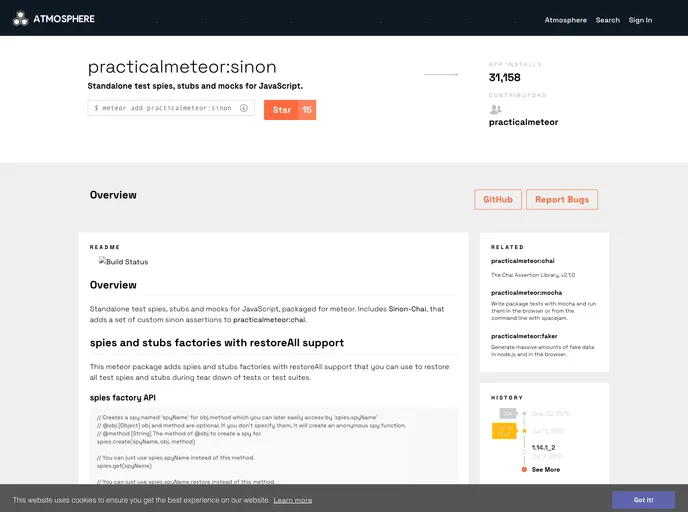Image resolution: width=688 pixels, height=512 pixels.
Task: Click See More in History
Action: (x=546, y=469)
